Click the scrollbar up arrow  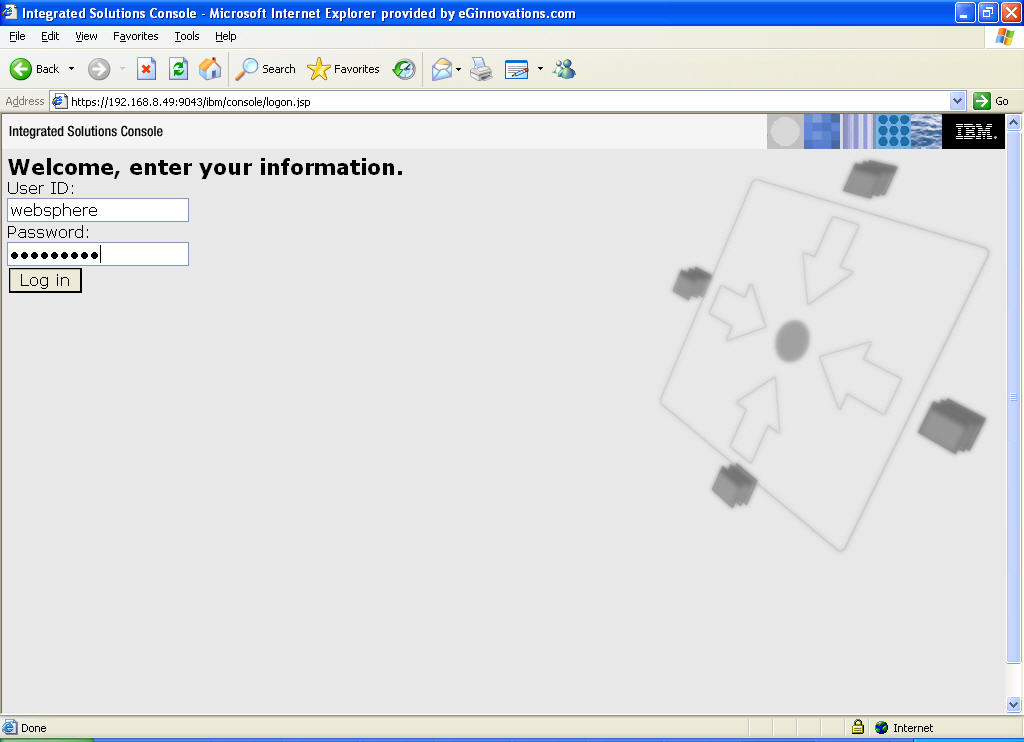(x=1014, y=122)
